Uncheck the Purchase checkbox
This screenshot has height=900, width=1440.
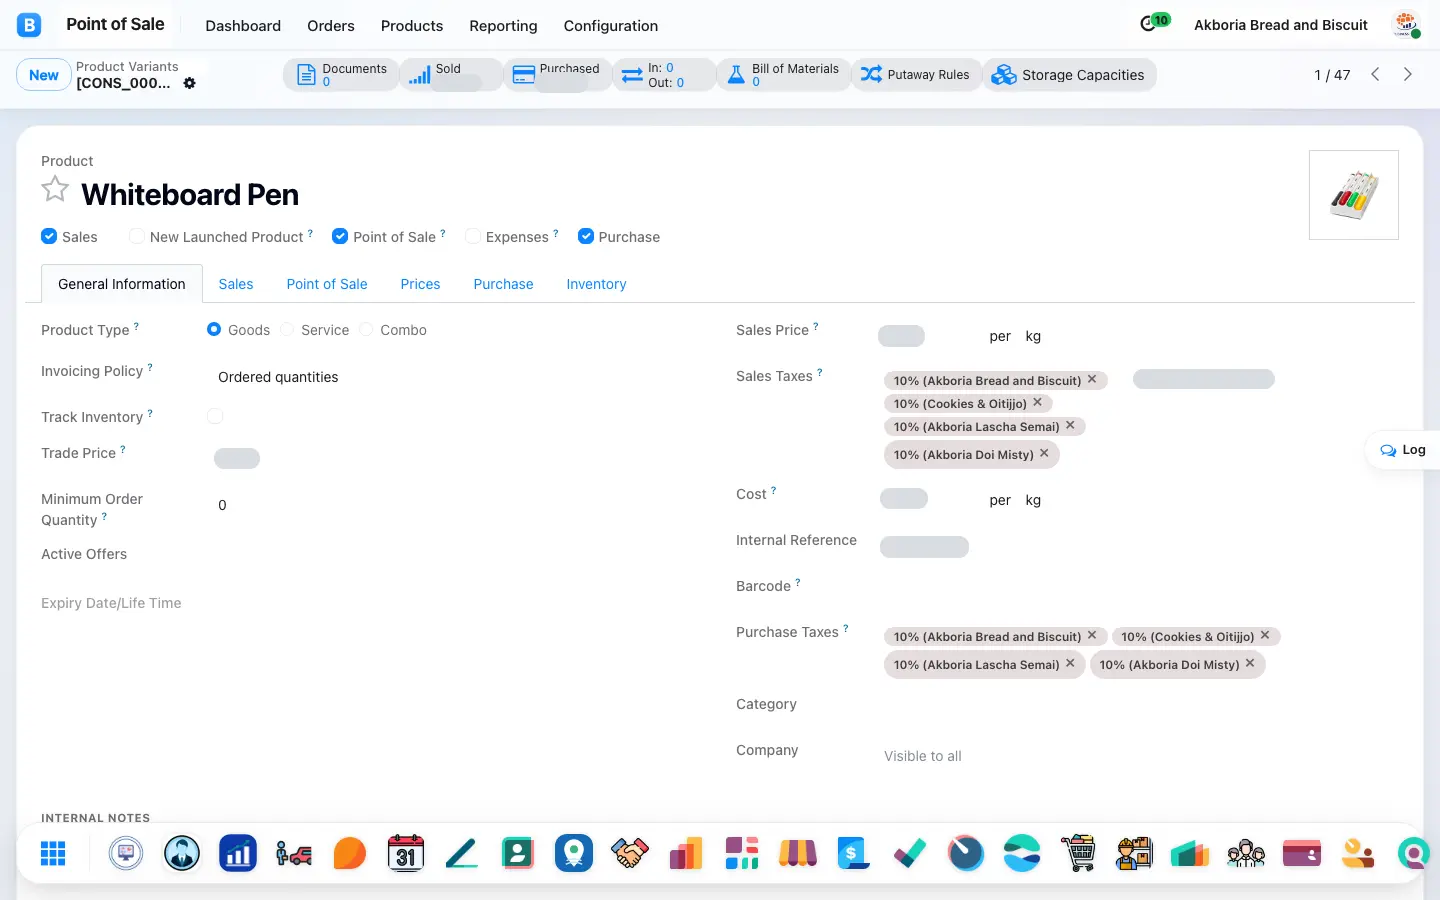coord(586,236)
